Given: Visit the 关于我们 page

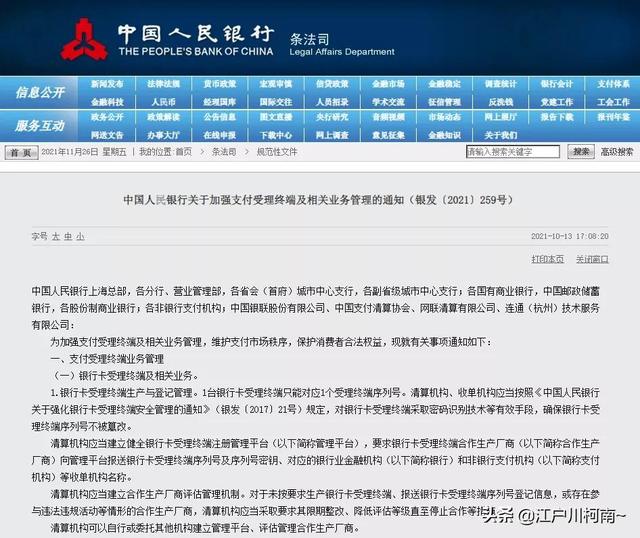Looking at the screenshot, I should 501,135.
